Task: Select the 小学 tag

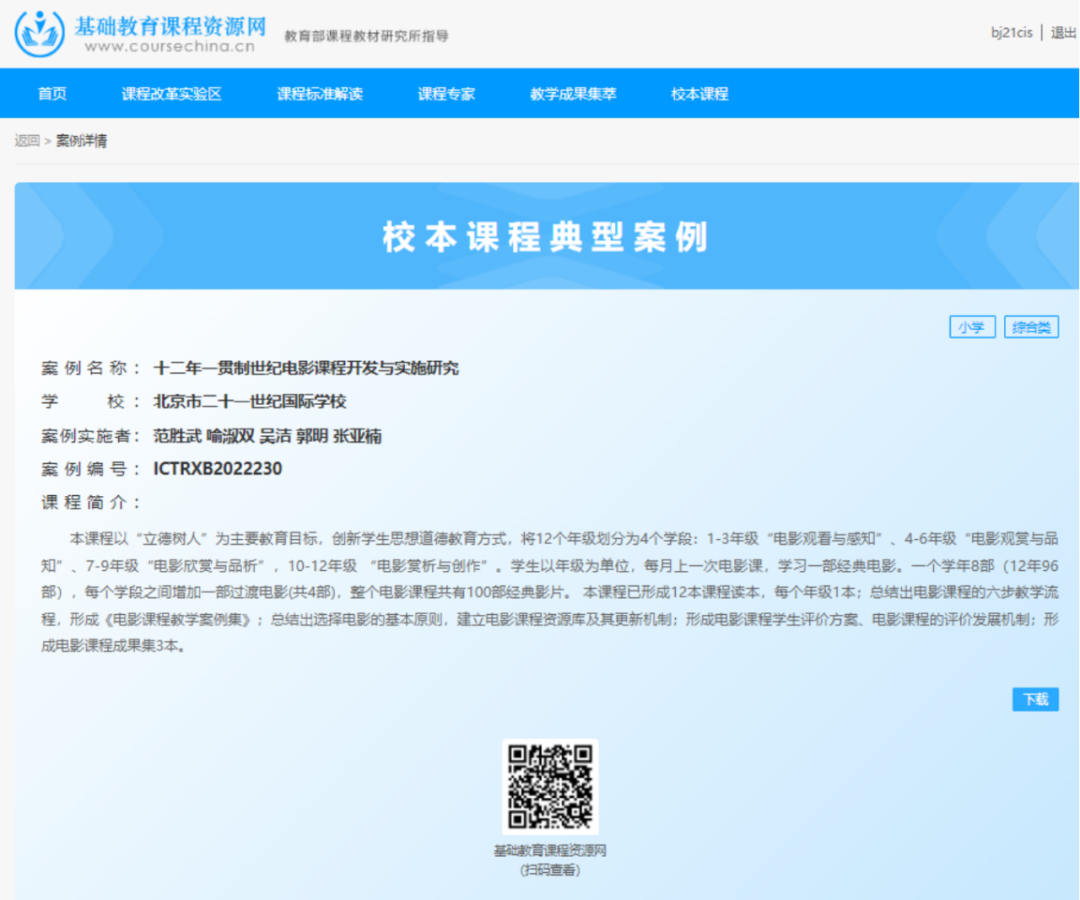Action: click(x=971, y=327)
